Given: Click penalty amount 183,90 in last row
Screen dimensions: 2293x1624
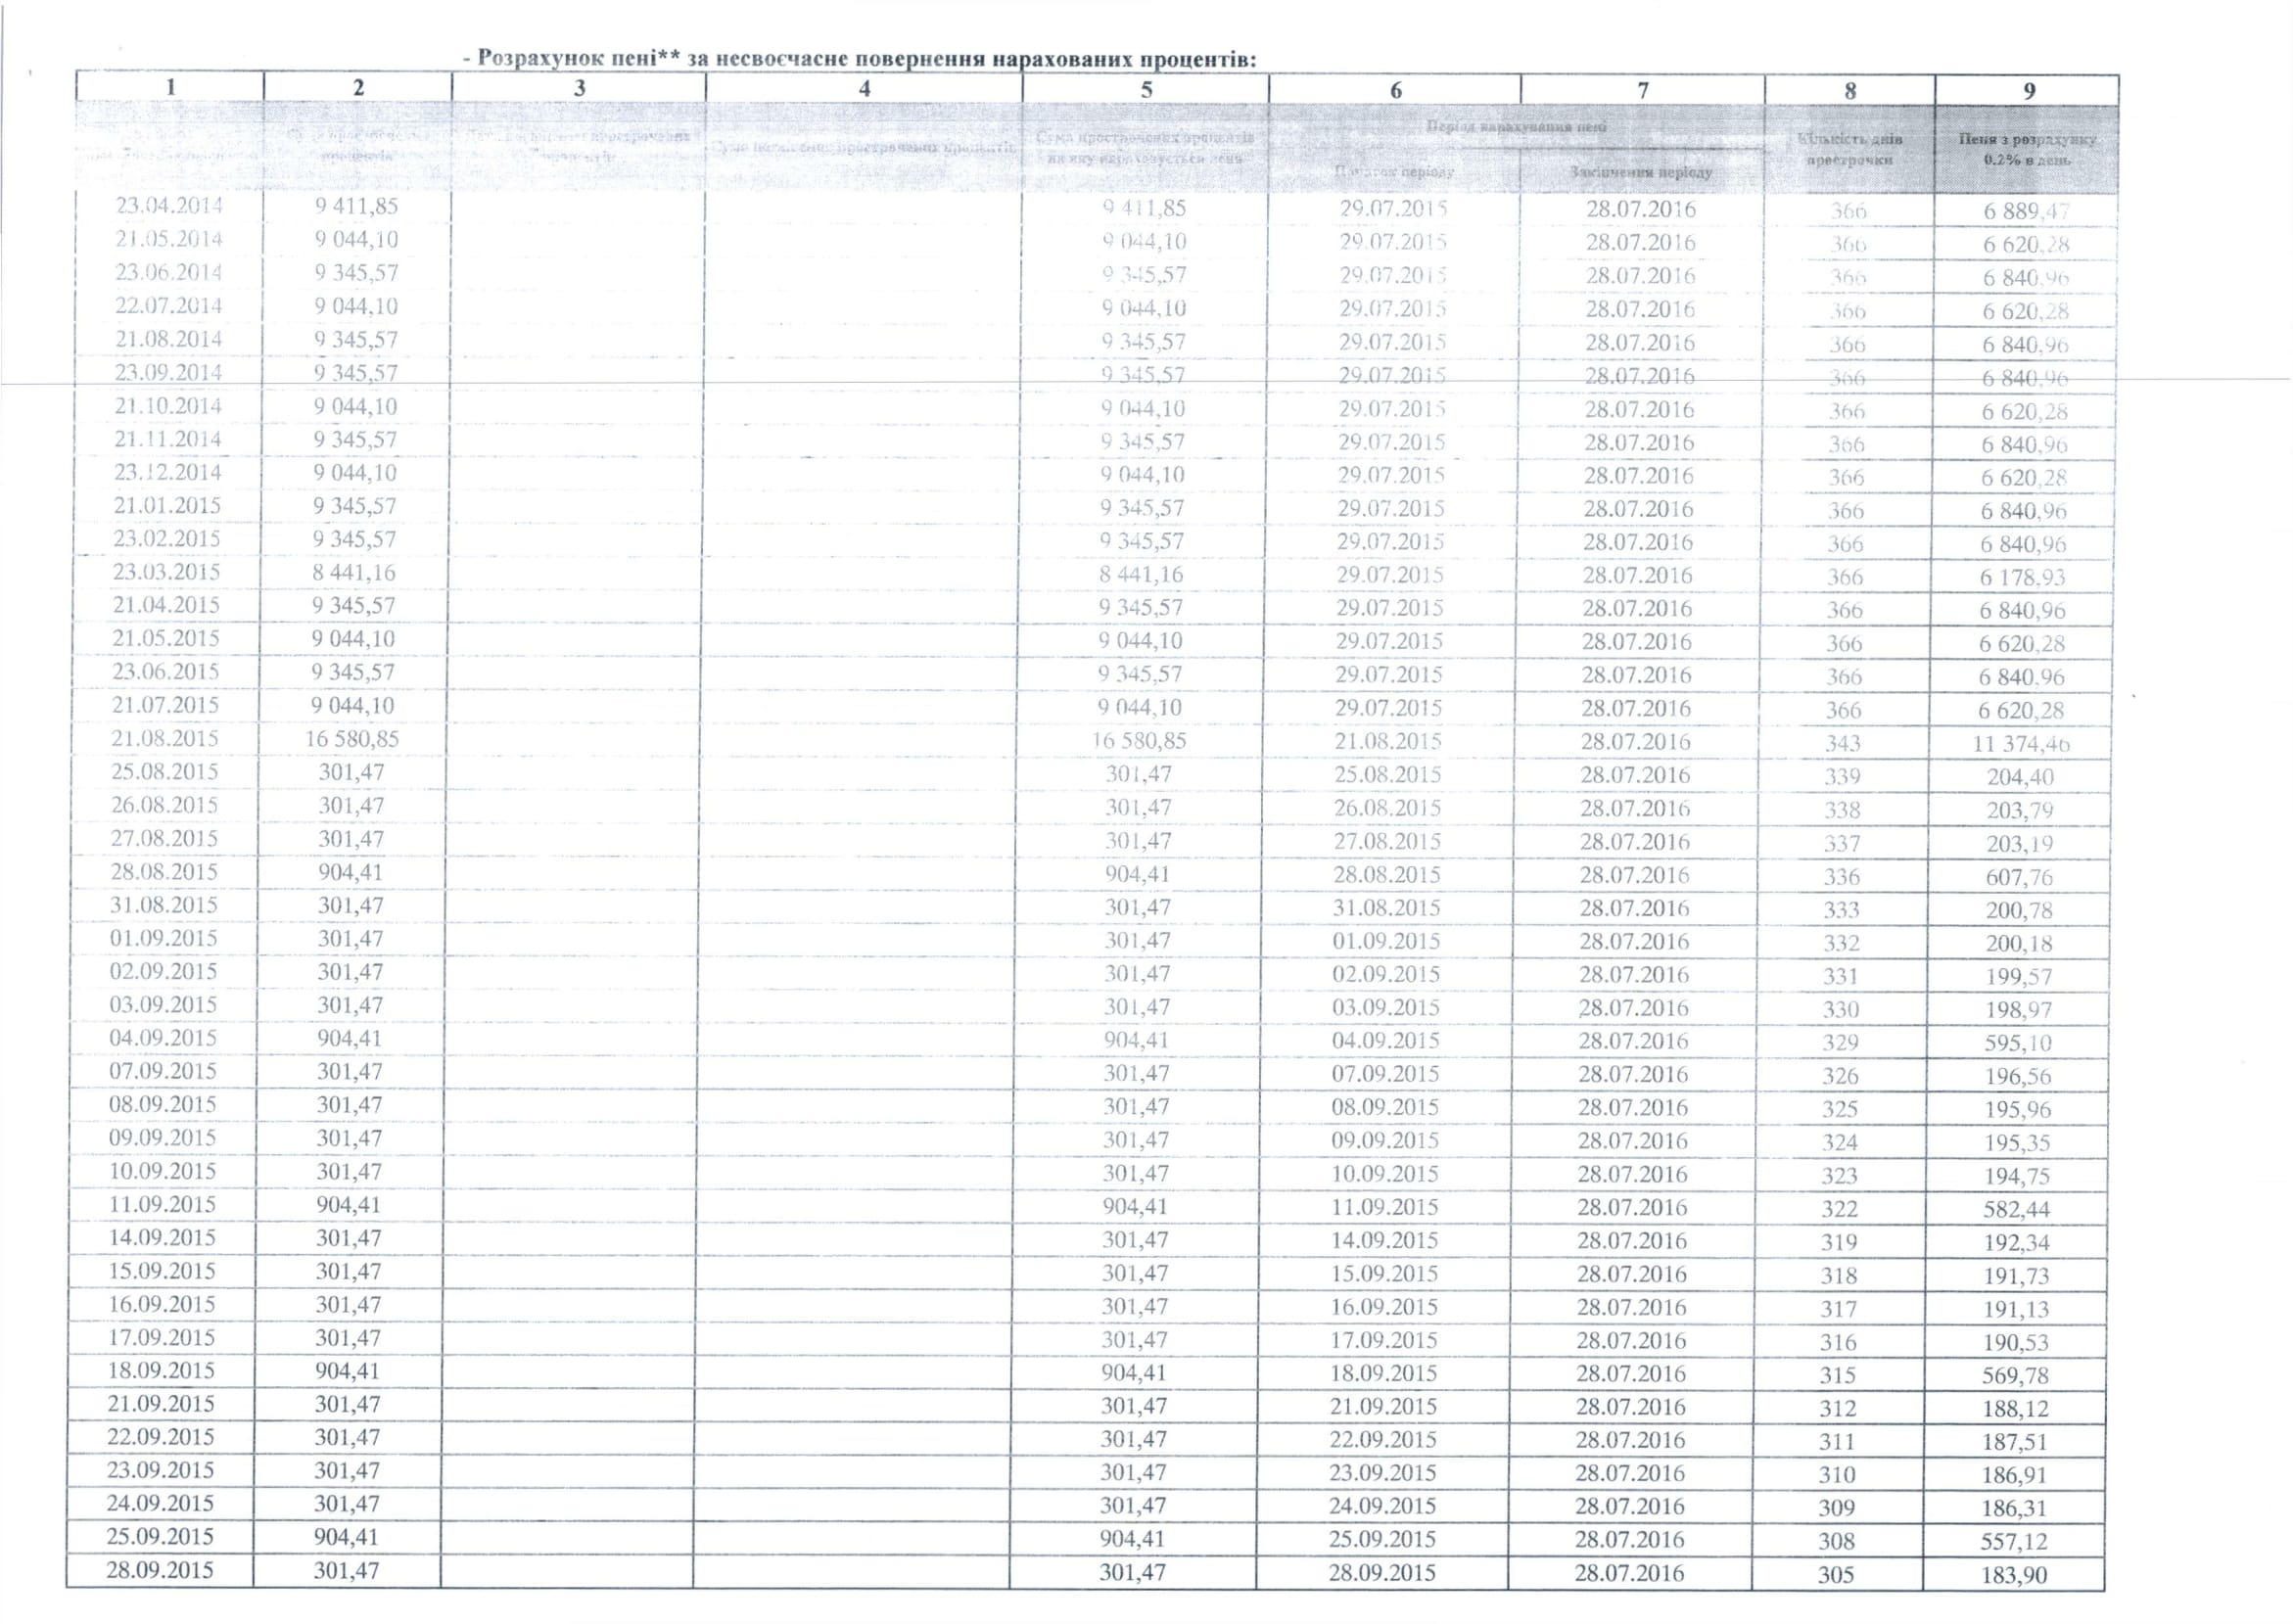Looking at the screenshot, I should point(2014,1576).
